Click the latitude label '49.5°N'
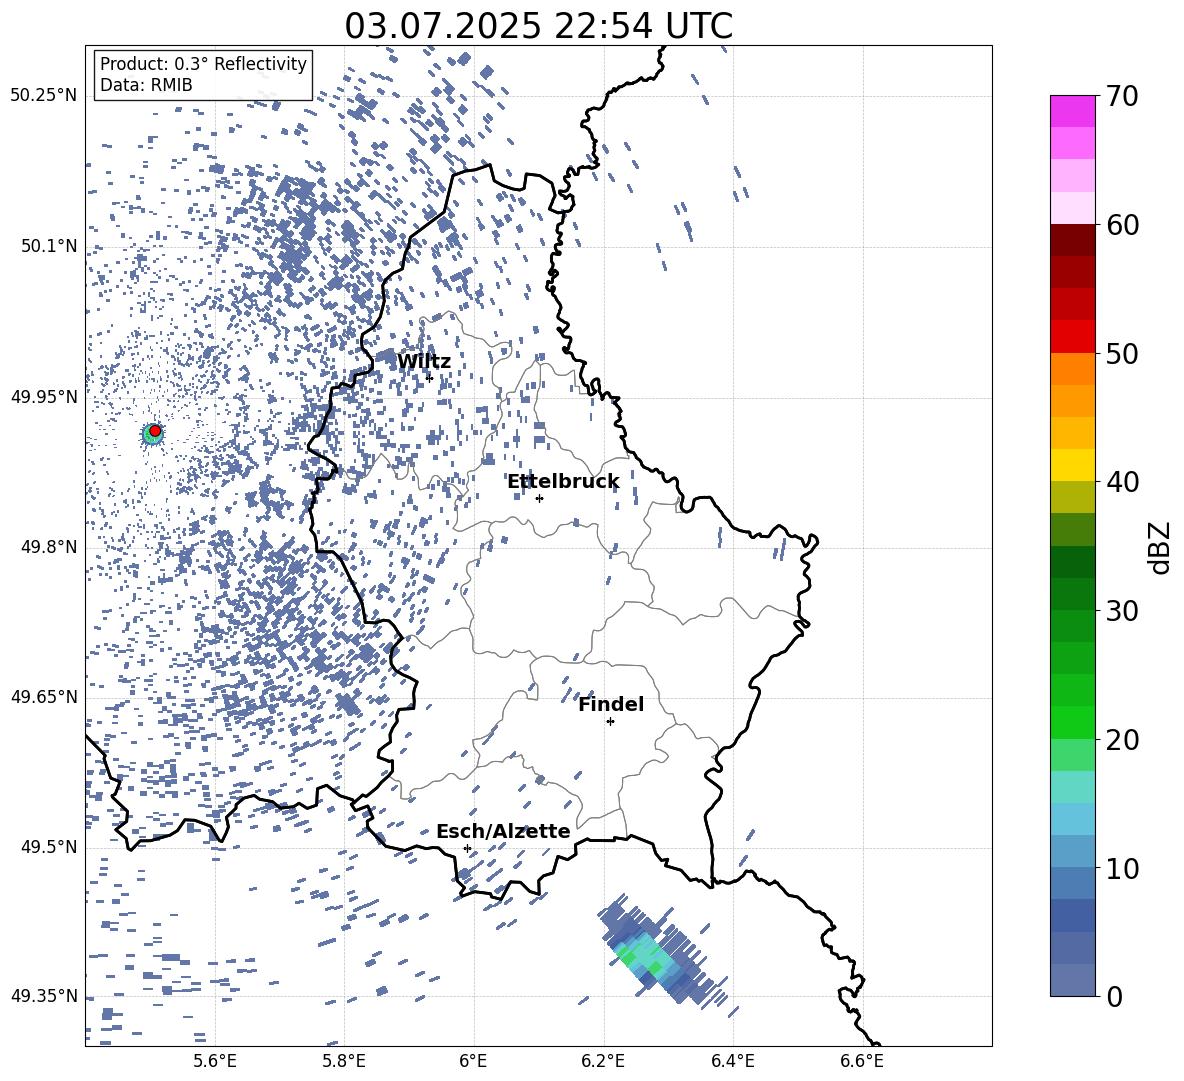The width and height of the screenshot is (1184, 1081). (x=50, y=846)
